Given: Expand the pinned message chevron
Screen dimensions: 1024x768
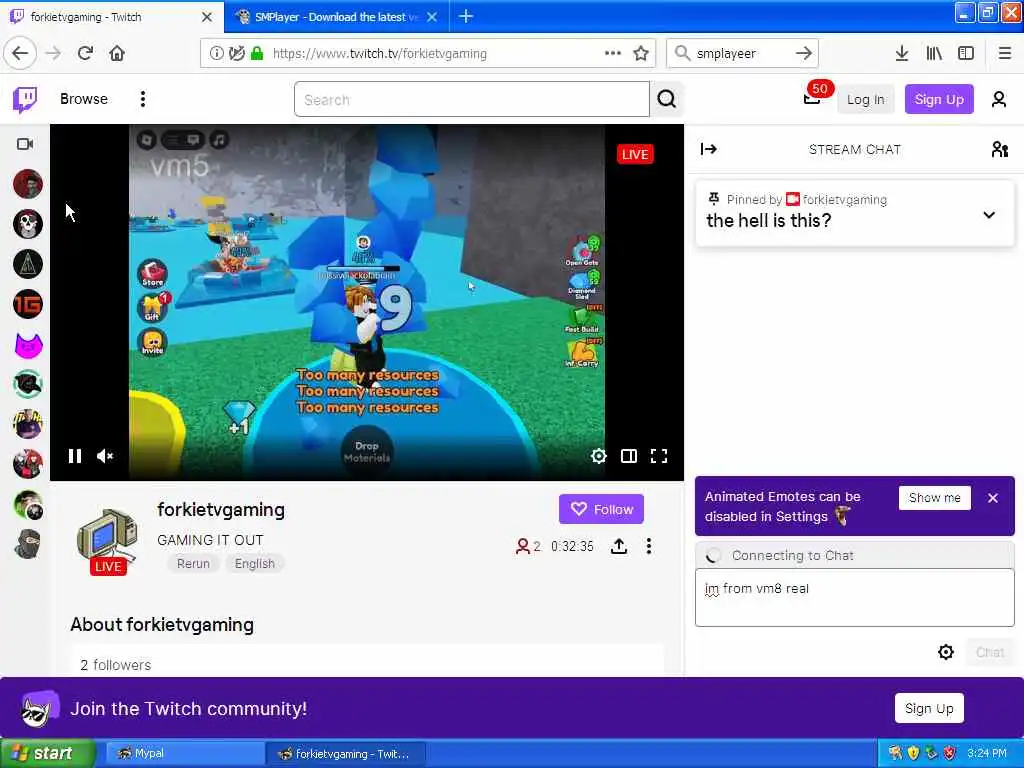Looking at the screenshot, I should point(989,215).
